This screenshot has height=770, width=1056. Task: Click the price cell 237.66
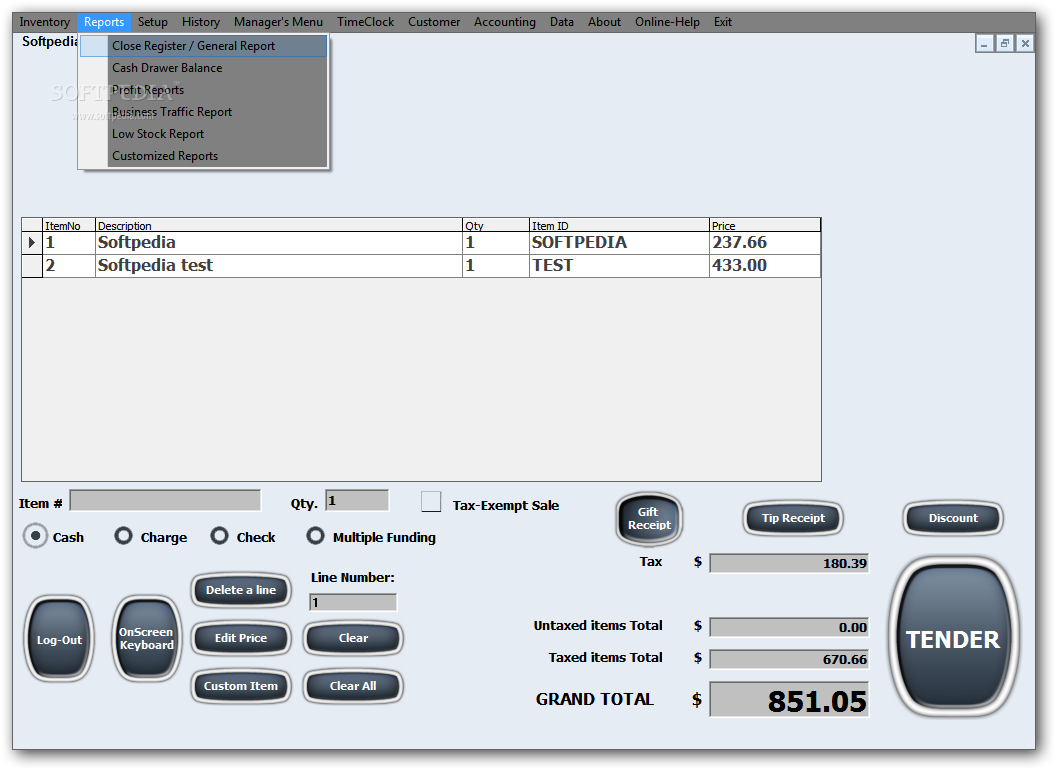[x=764, y=243]
